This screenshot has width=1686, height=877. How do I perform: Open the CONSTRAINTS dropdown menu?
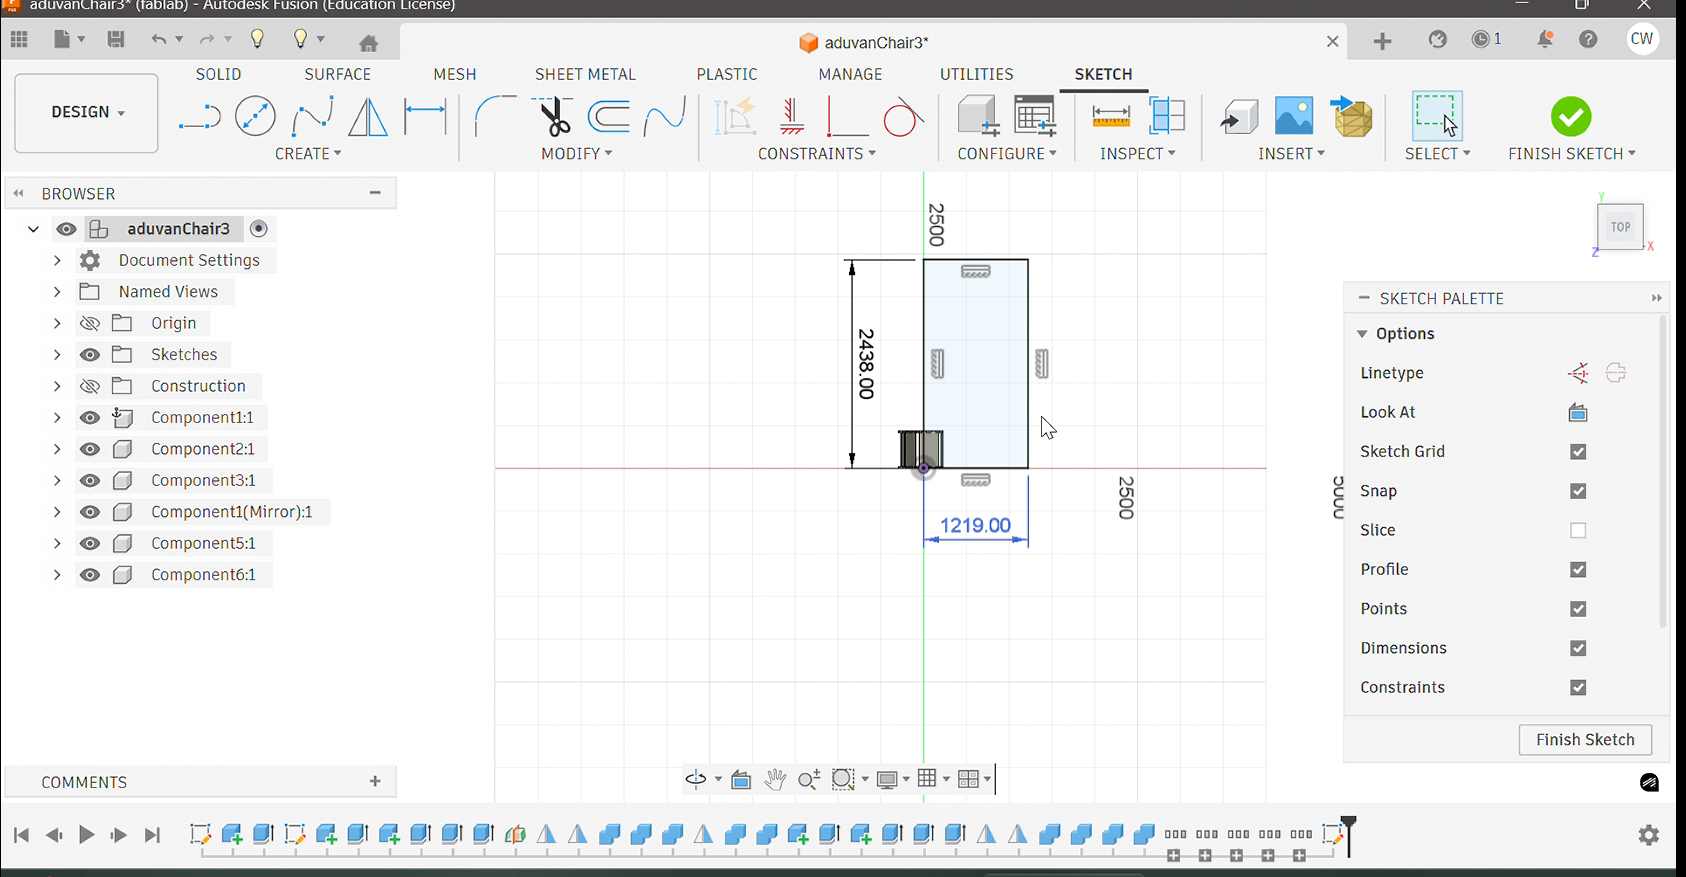point(817,154)
